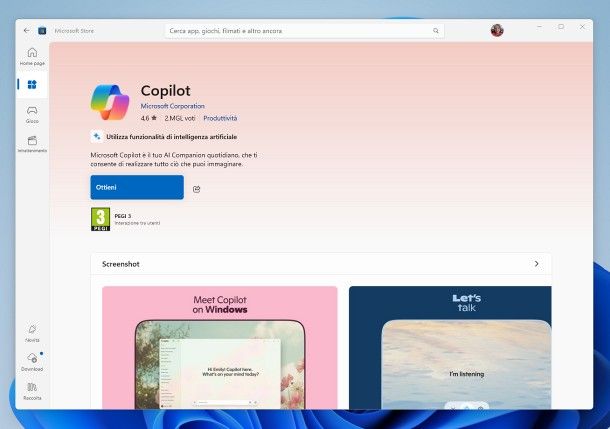Click the Microsoft Store logo icon
Viewport: 610px width, 429px height.
[42, 30]
